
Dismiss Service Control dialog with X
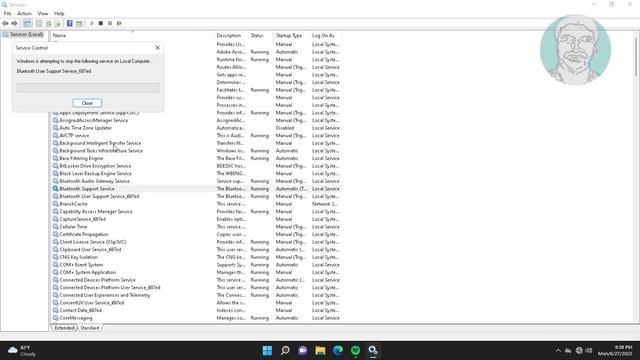(158, 48)
